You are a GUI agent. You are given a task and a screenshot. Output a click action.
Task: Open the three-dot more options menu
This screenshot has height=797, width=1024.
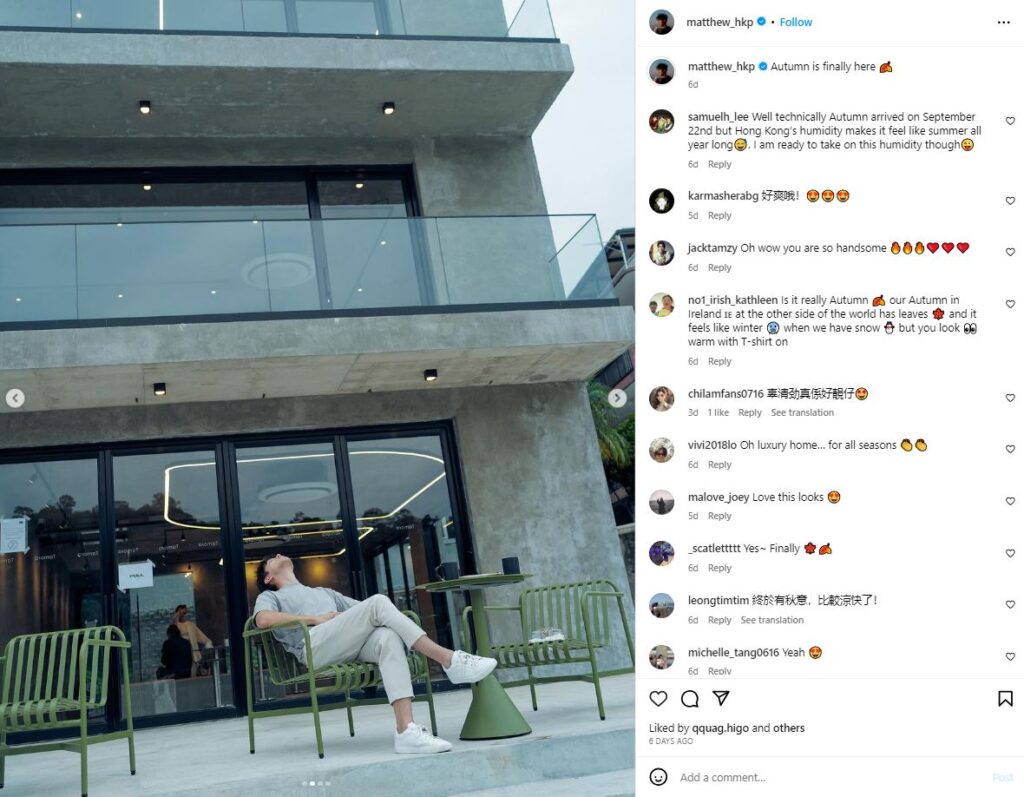(x=1004, y=22)
